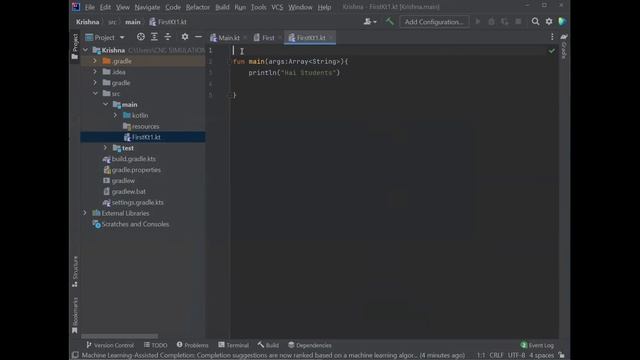
Task: Click the green inspection checkmark in editor
Action: pyautogui.click(x=551, y=51)
